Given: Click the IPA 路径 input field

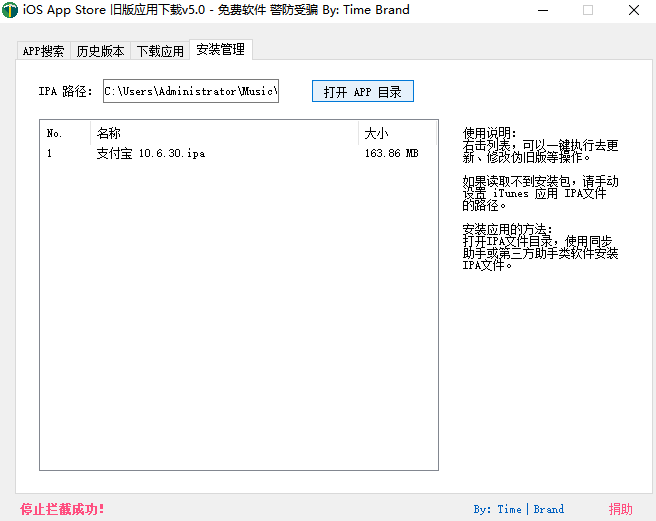Looking at the screenshot, I should pos(191,91).
